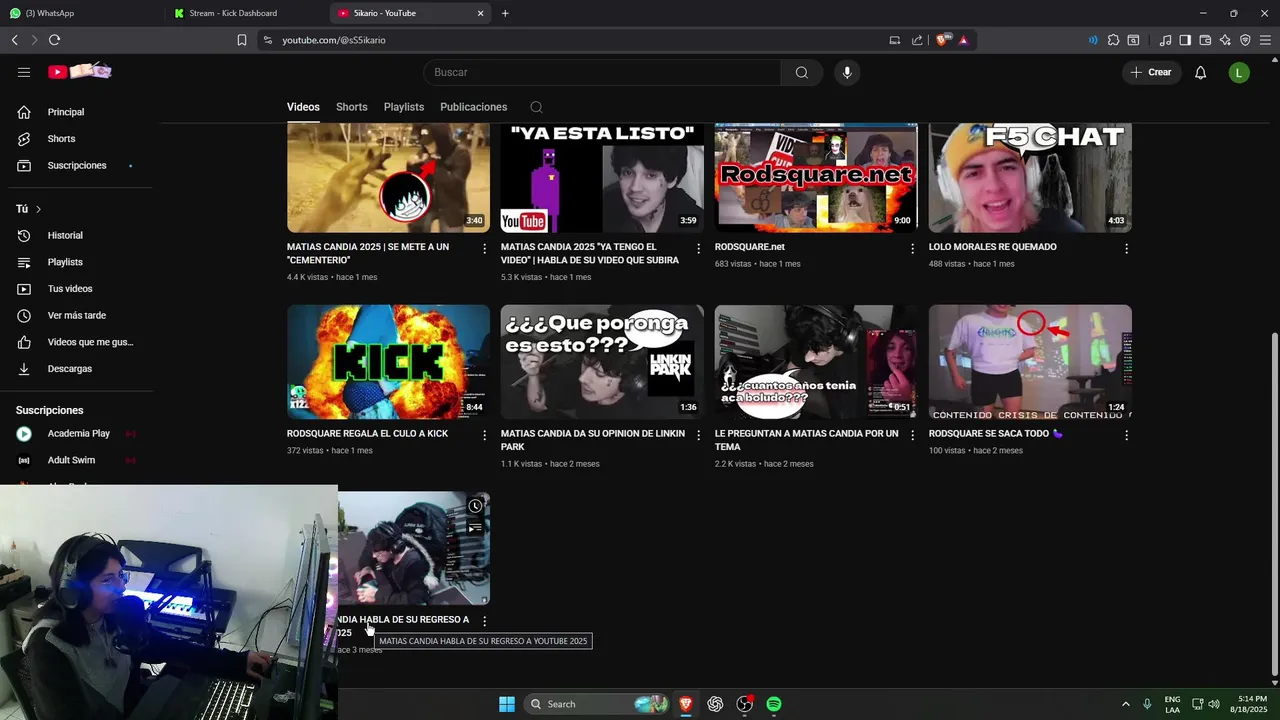
Task: Open ChatGPT app in taskbar
Action: pyautogui.click(x=715, y=704)
